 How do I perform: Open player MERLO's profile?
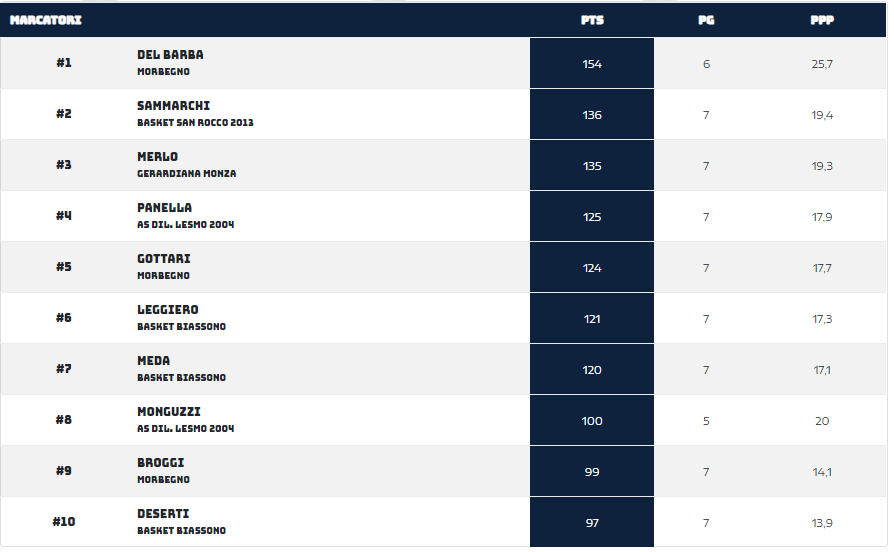tap(157, 157)
